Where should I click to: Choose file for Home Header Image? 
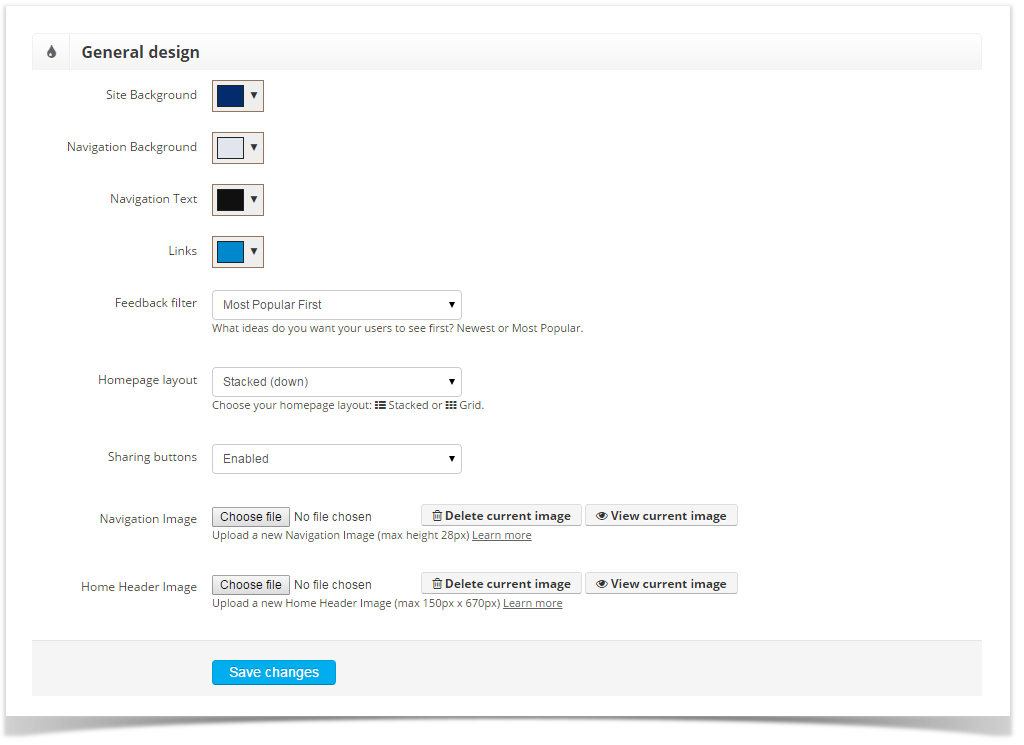pos(251,585)
